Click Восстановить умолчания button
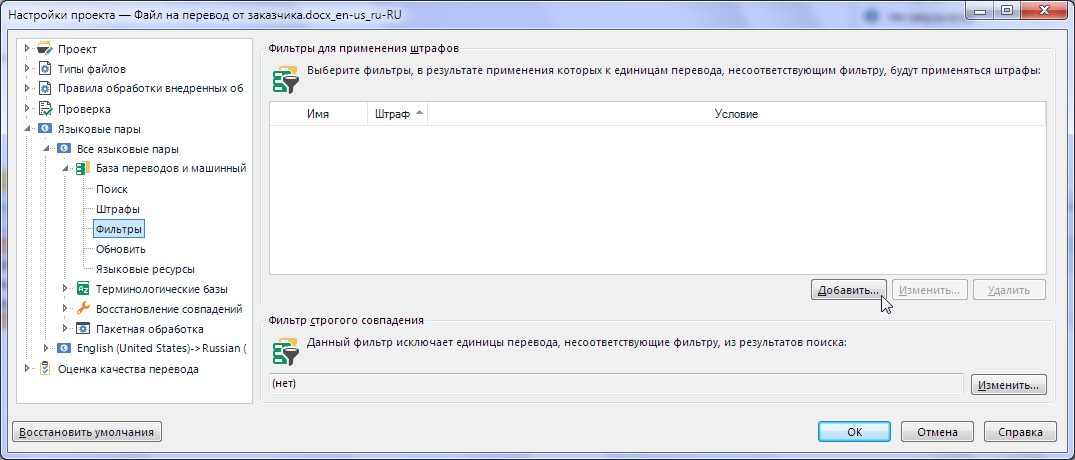Viewport: 1075px width, 460px height. (x=87, y=432)
